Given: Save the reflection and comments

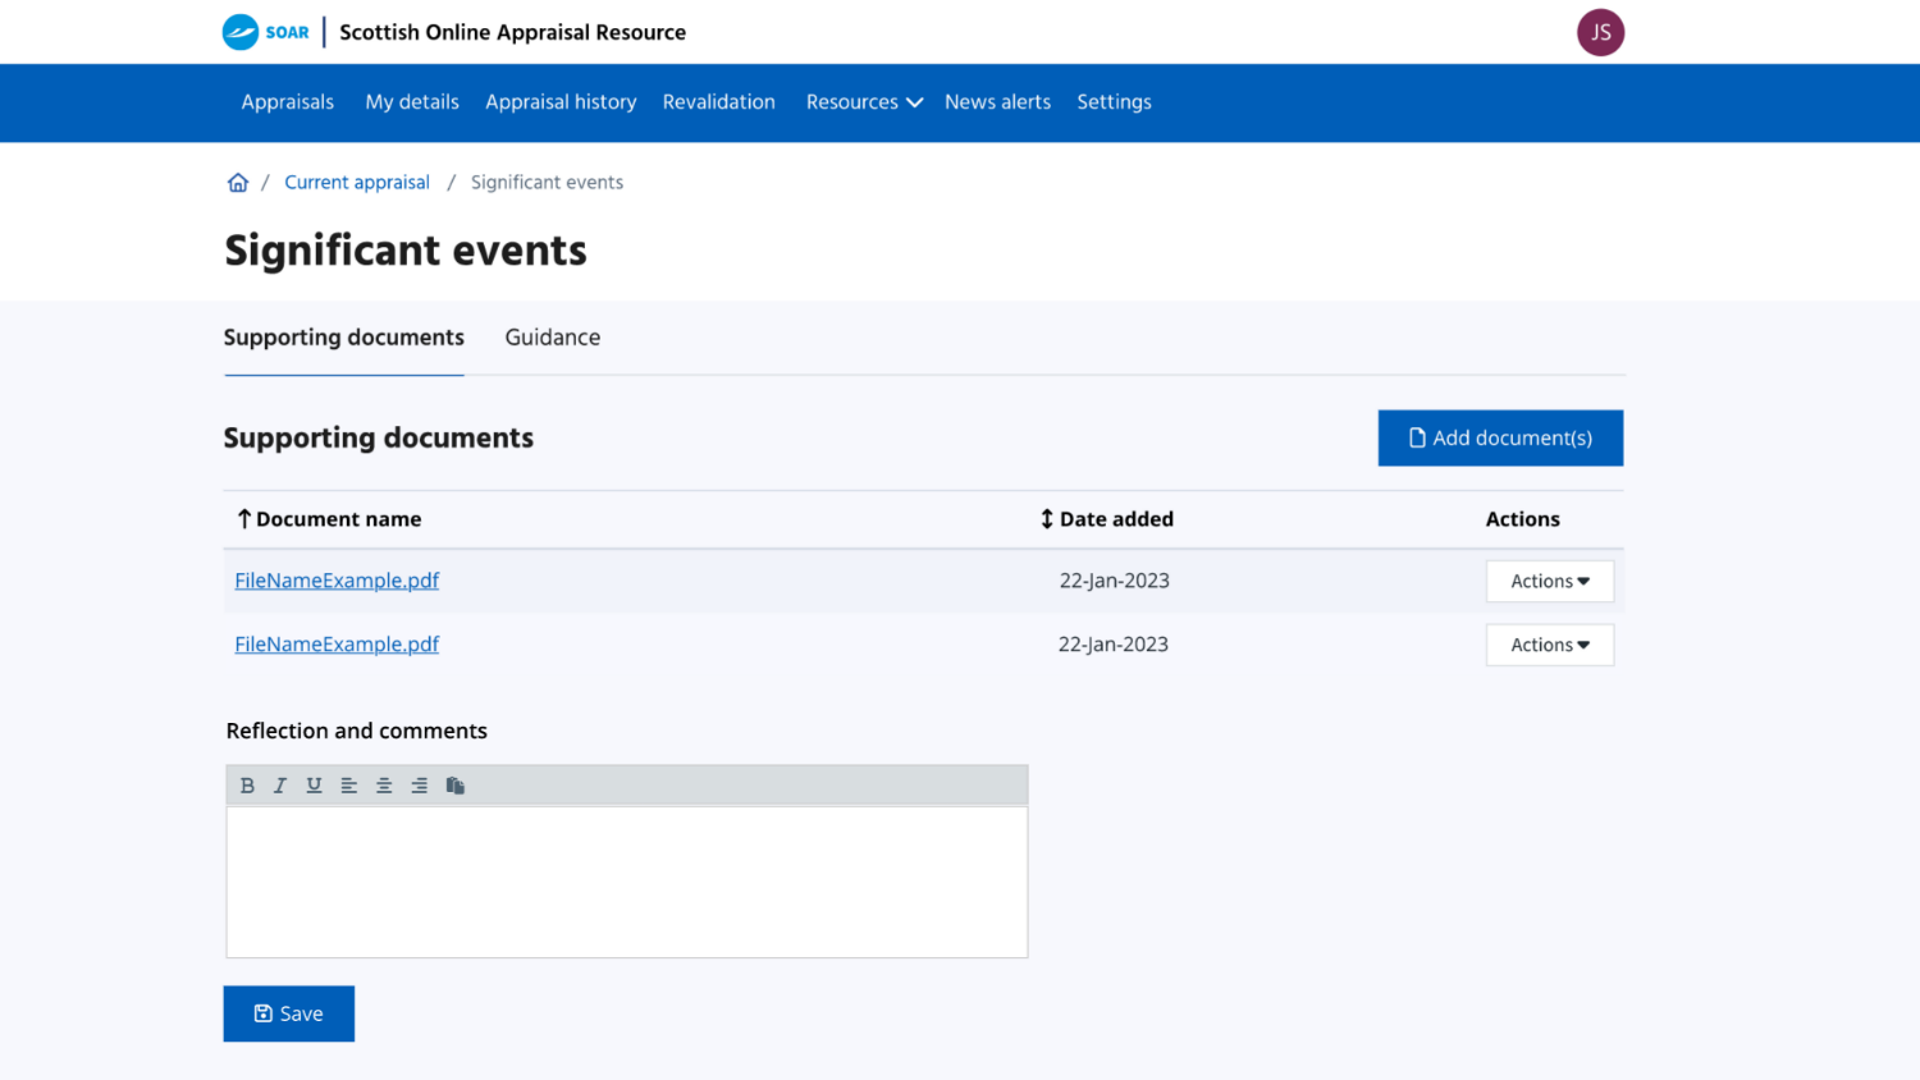Looking at the screenshot, I should point(289,1014).
